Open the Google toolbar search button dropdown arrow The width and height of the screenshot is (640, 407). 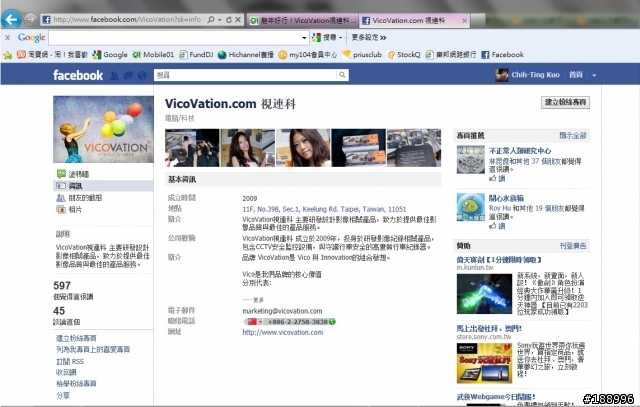point(340,38)
